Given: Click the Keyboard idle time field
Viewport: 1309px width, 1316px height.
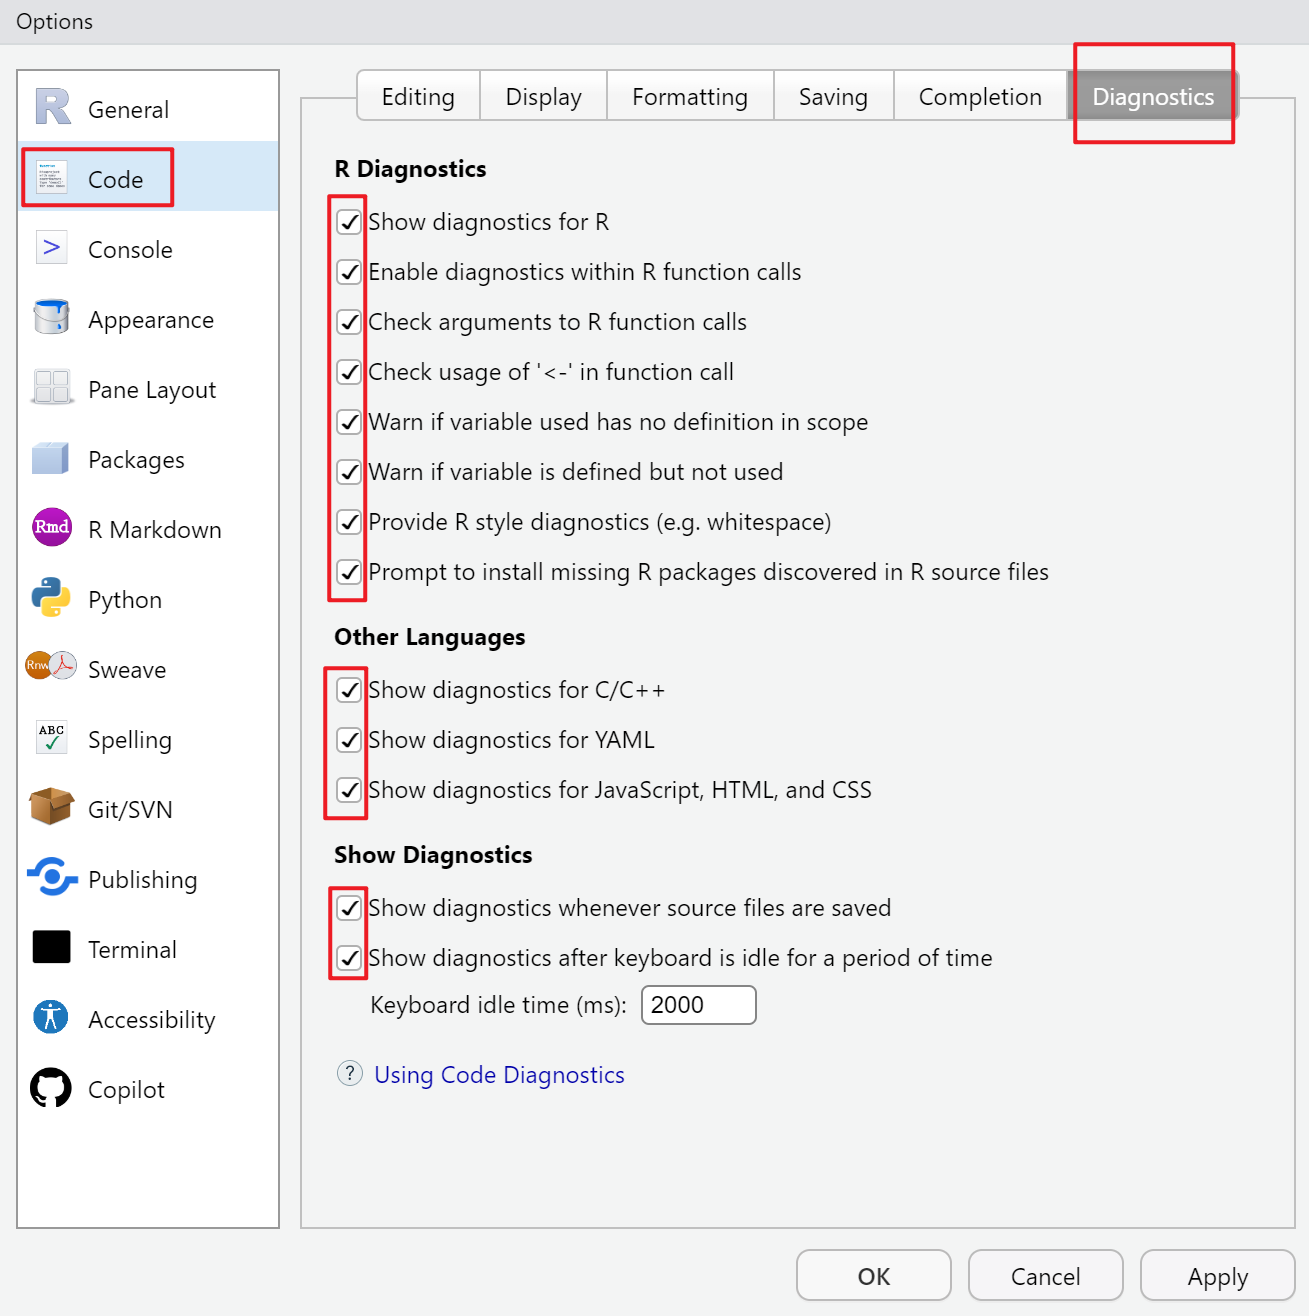Looking at the screenshot, I should pyautogui.click(x=698, y=1005).
